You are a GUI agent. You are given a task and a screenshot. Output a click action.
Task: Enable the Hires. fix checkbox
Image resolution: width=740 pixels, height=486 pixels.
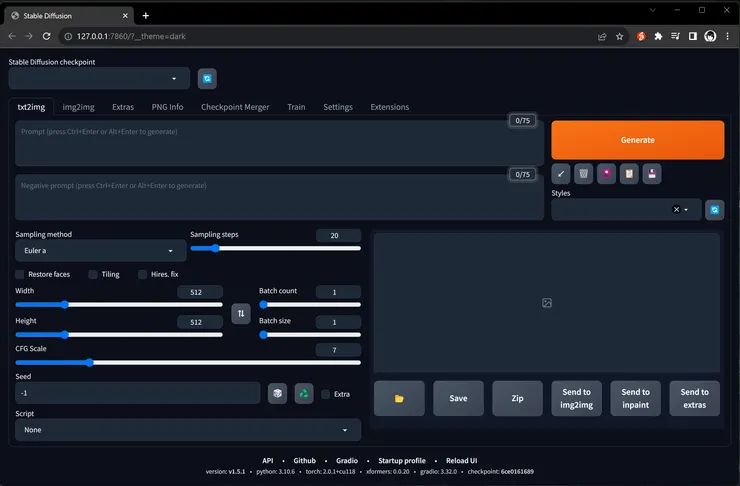[142, 274]
